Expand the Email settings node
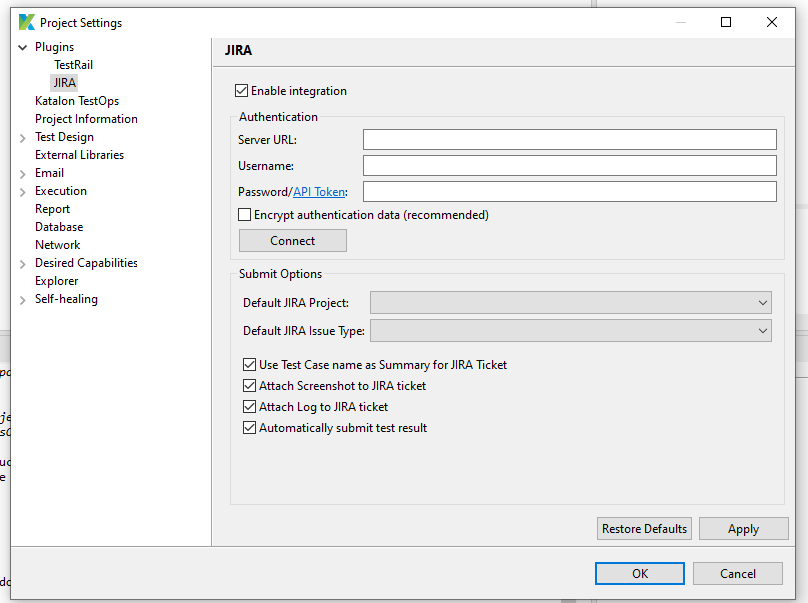Screen dimensions: 808x603 click(23, 174)
